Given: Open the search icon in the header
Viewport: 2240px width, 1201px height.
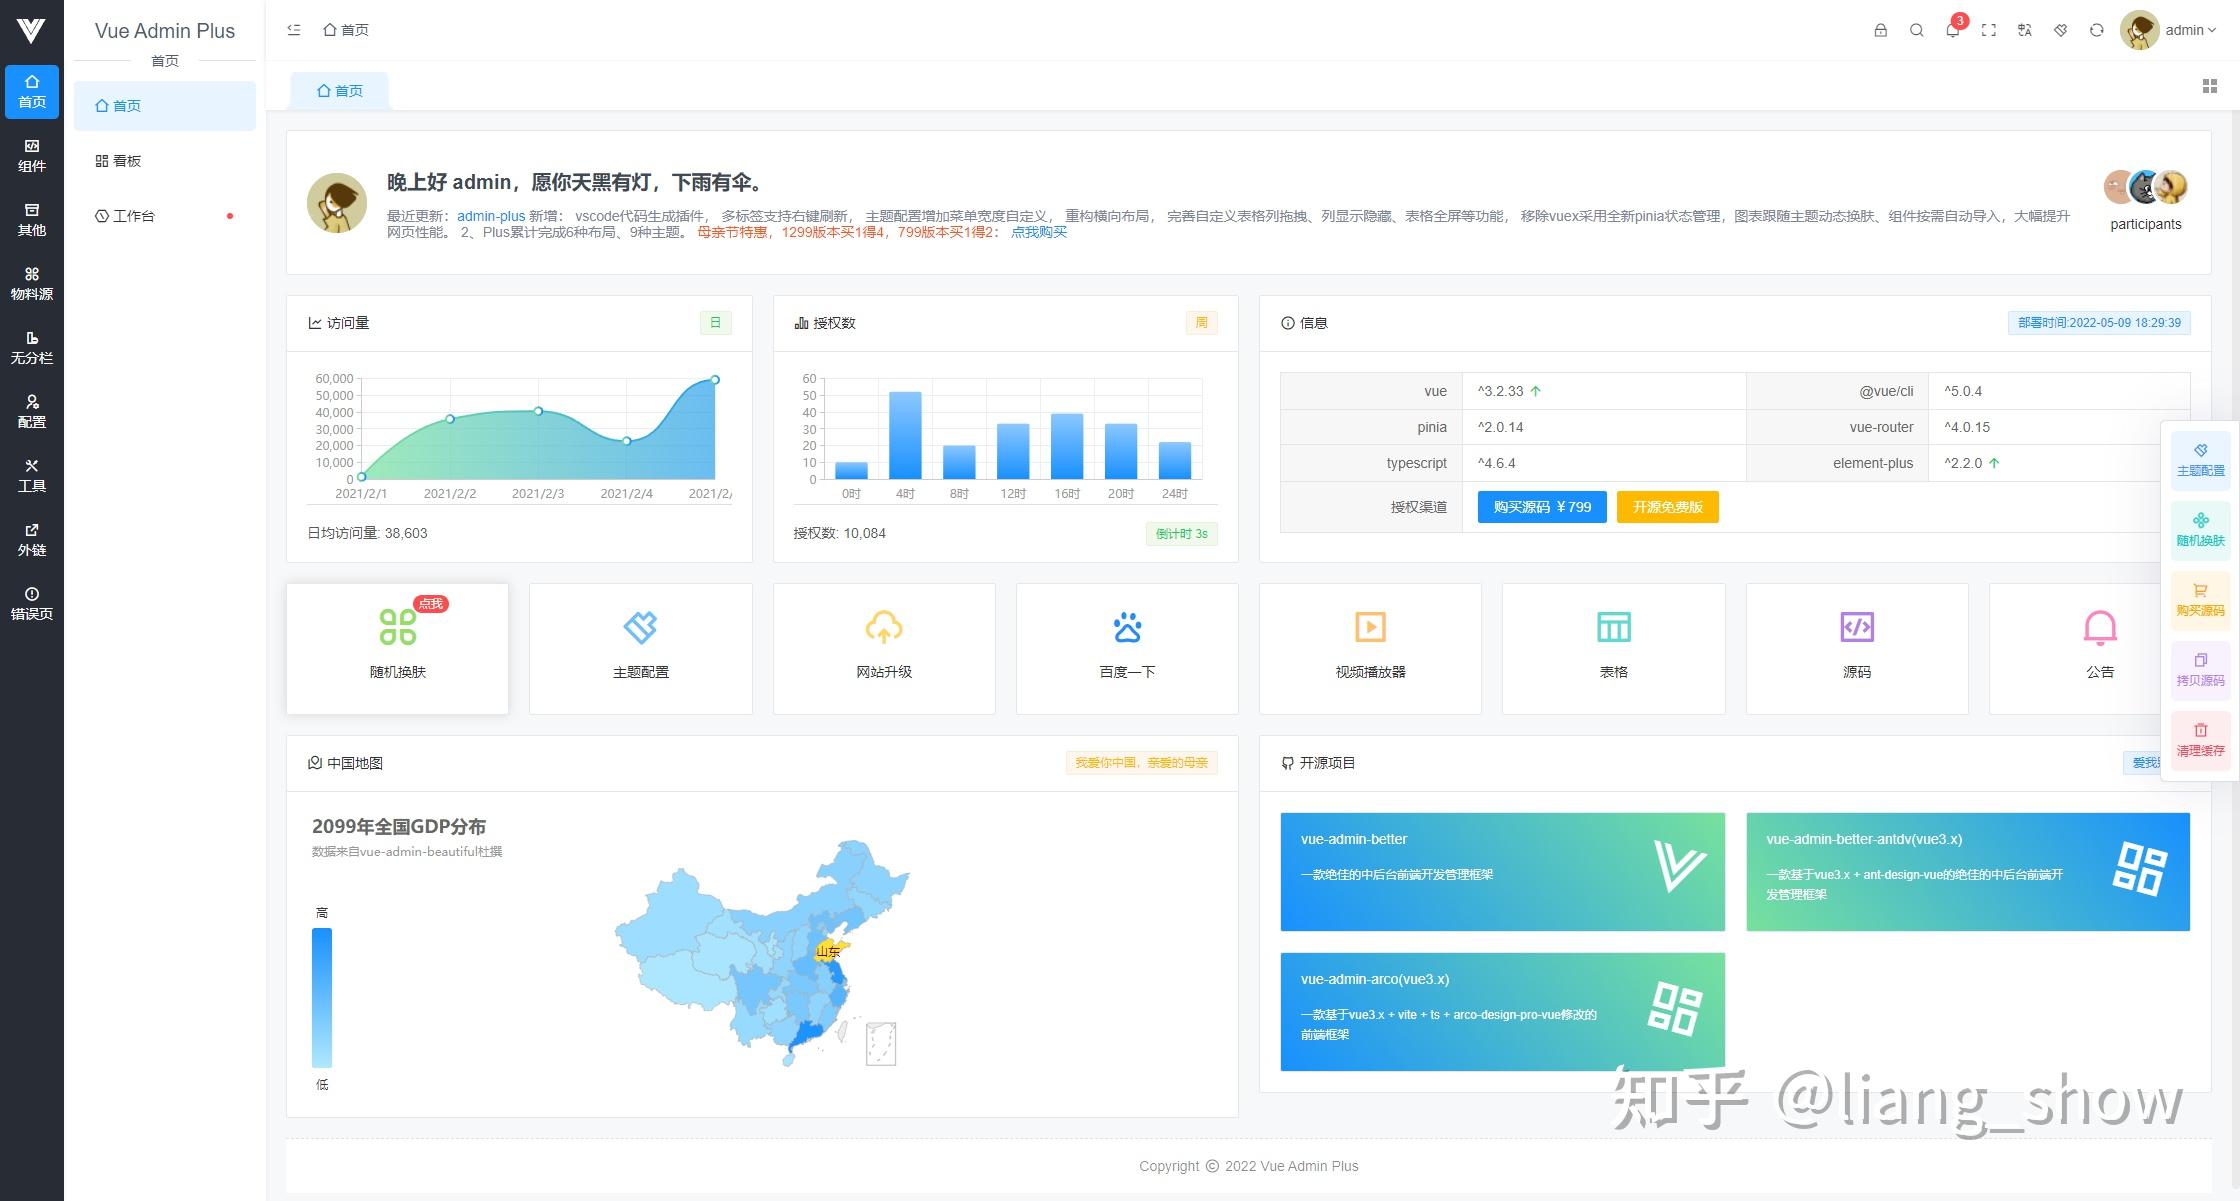Looking at the screenshot, I should coord(1916,30).
